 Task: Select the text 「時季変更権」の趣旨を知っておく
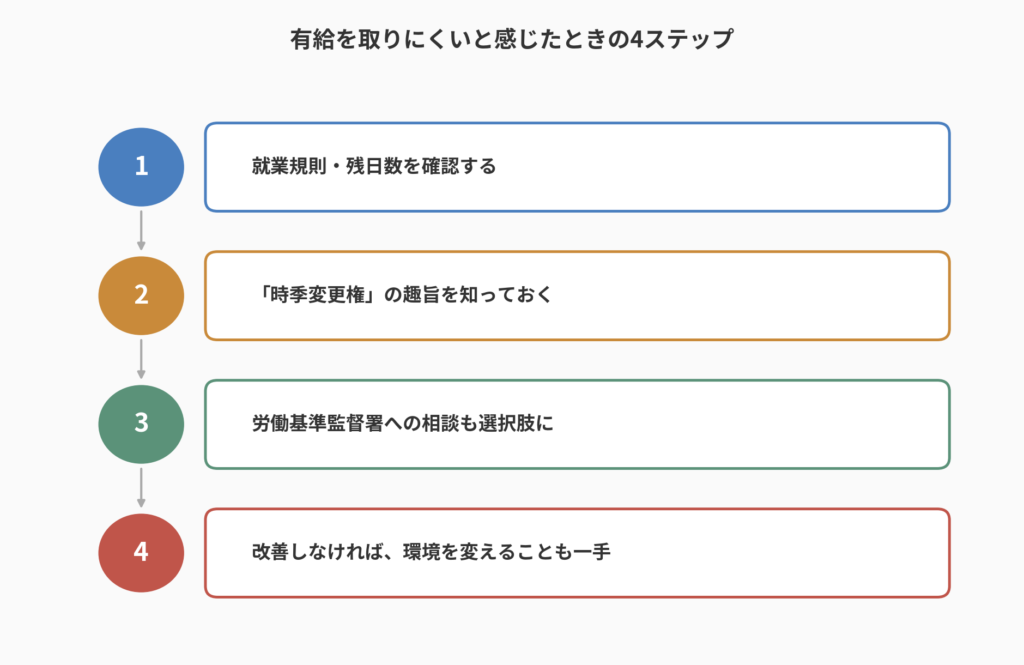click(402, 295)
